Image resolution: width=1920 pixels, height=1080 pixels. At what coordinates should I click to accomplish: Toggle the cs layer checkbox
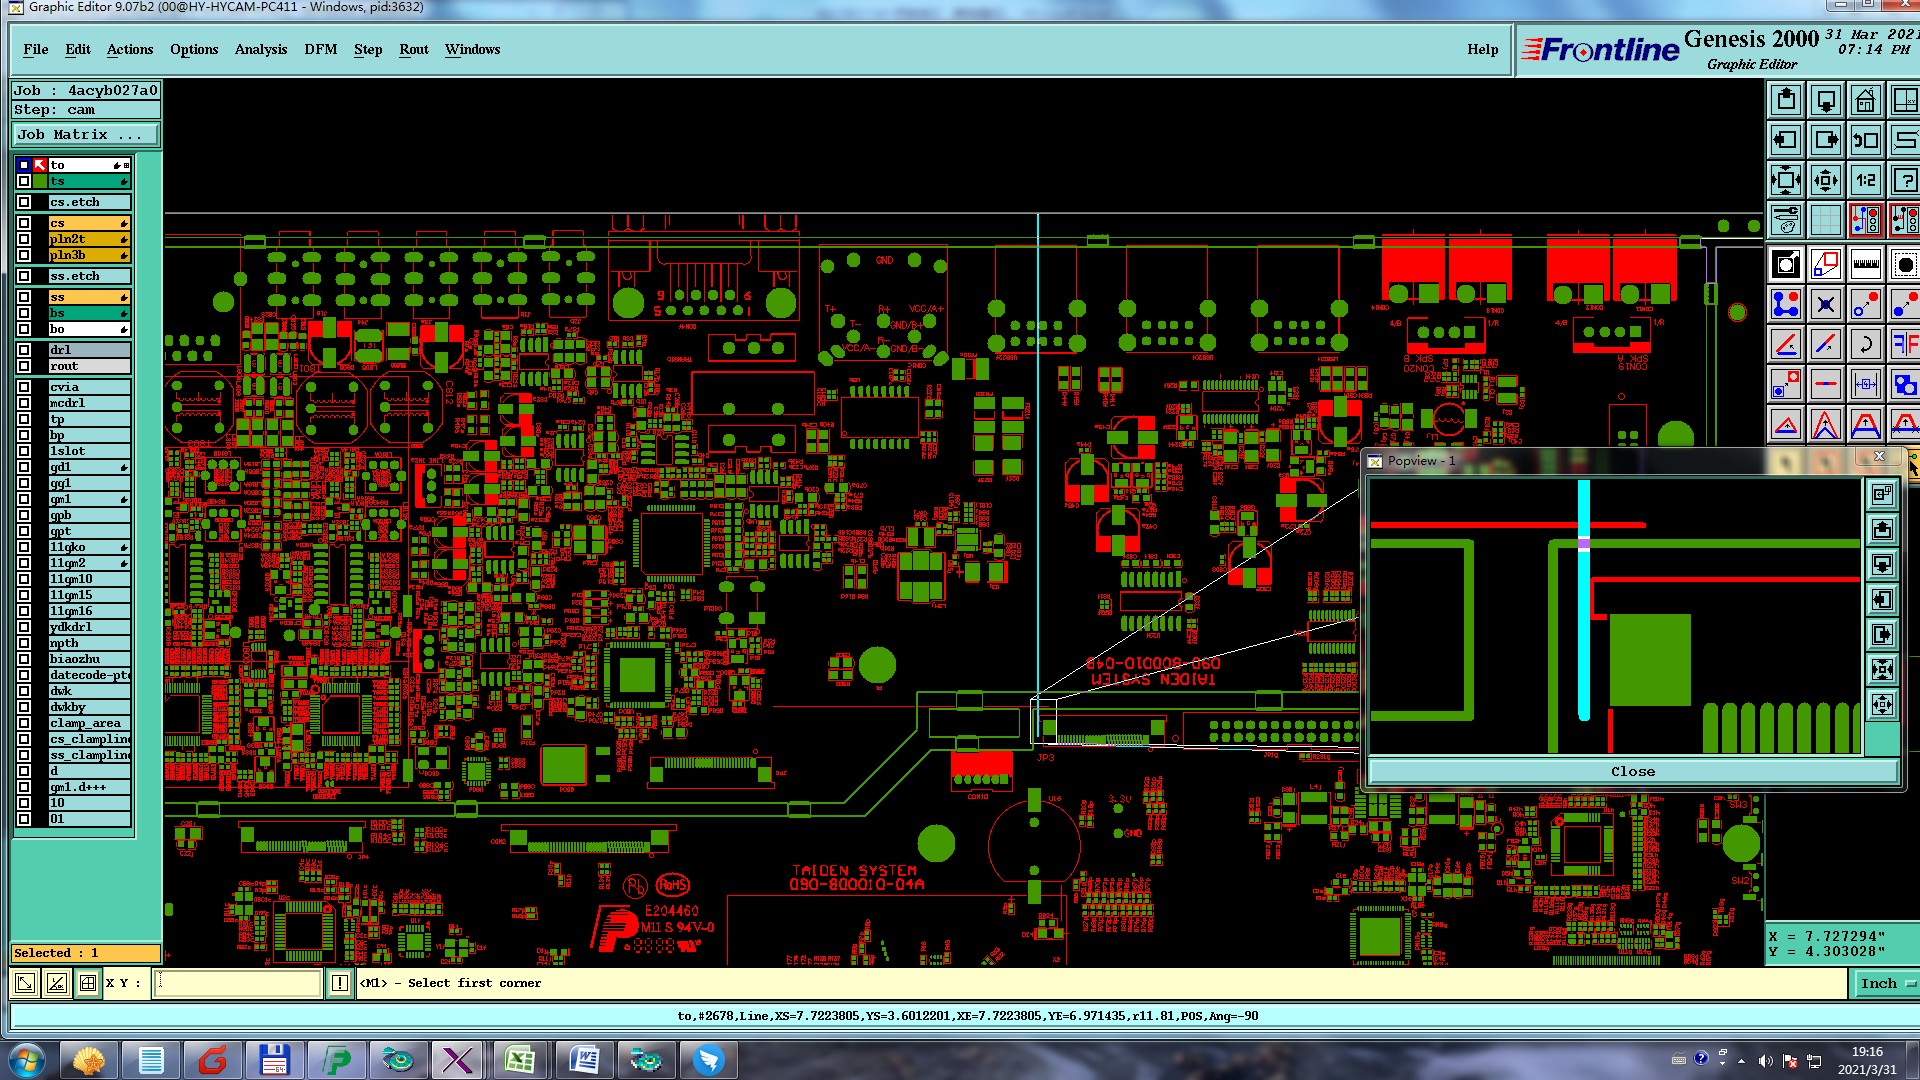[x=24, y=223]
